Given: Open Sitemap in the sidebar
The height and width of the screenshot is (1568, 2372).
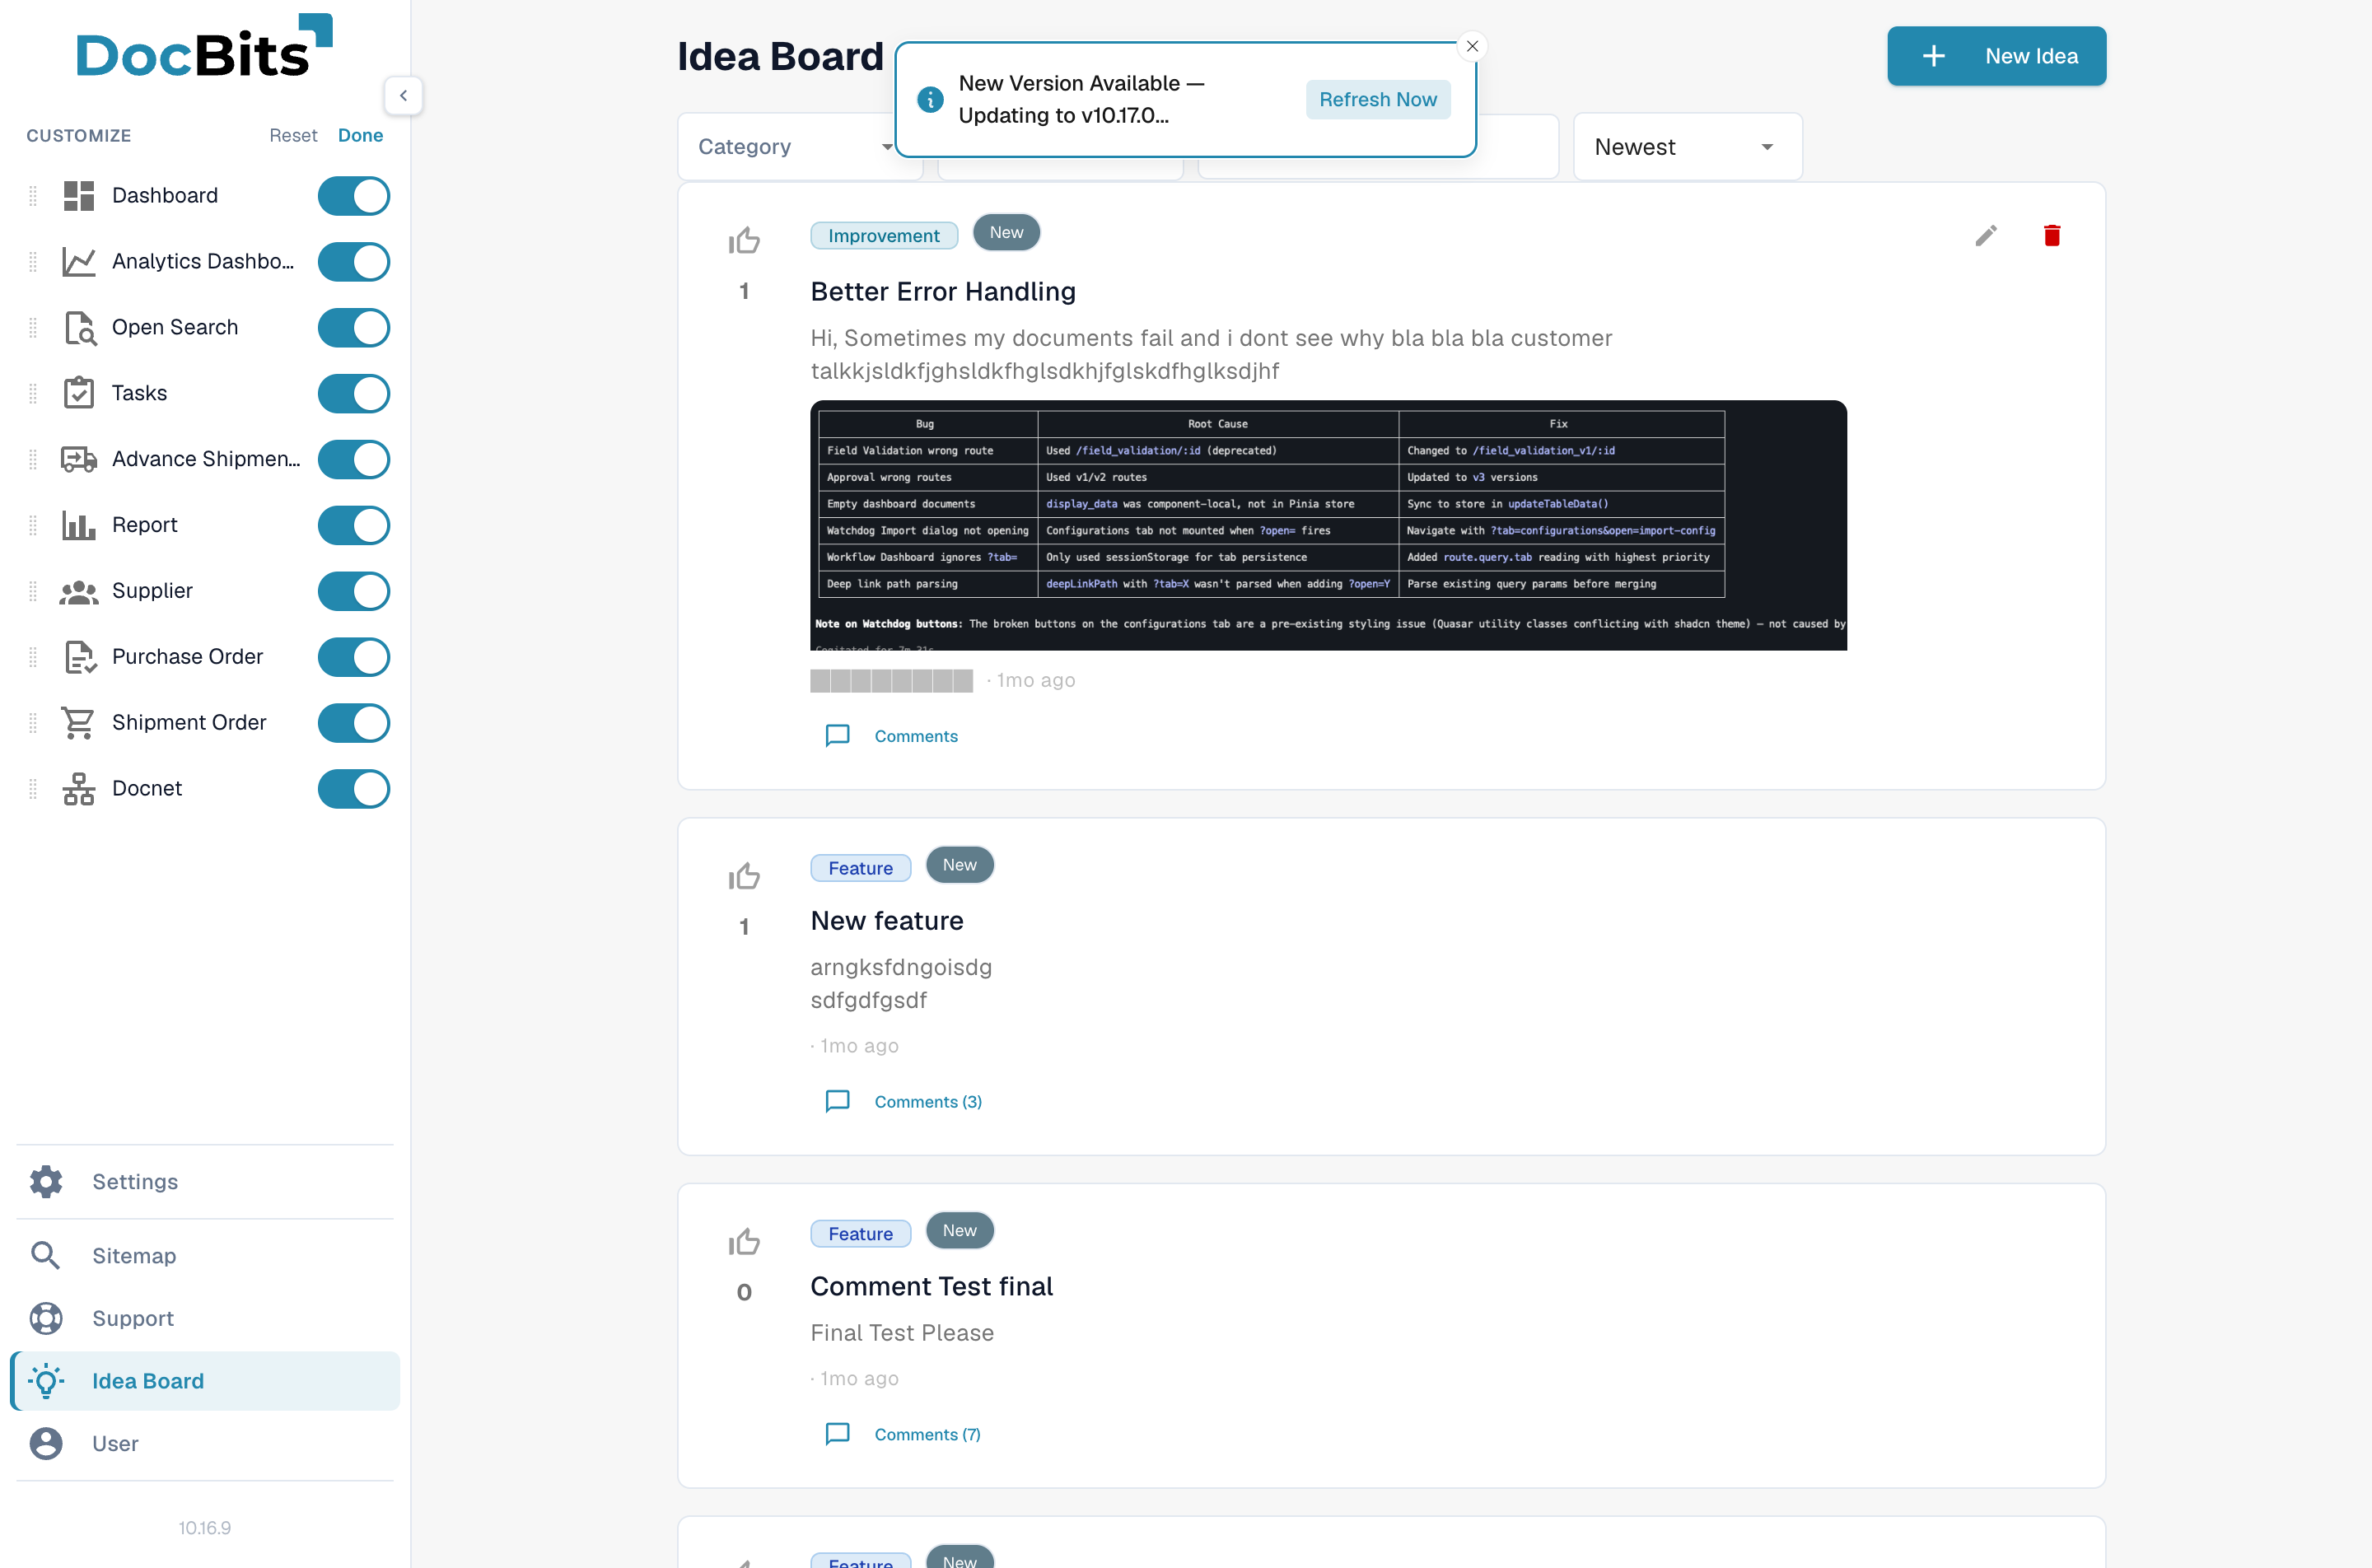Looking at the screenshot, I should pos(205,1256).
